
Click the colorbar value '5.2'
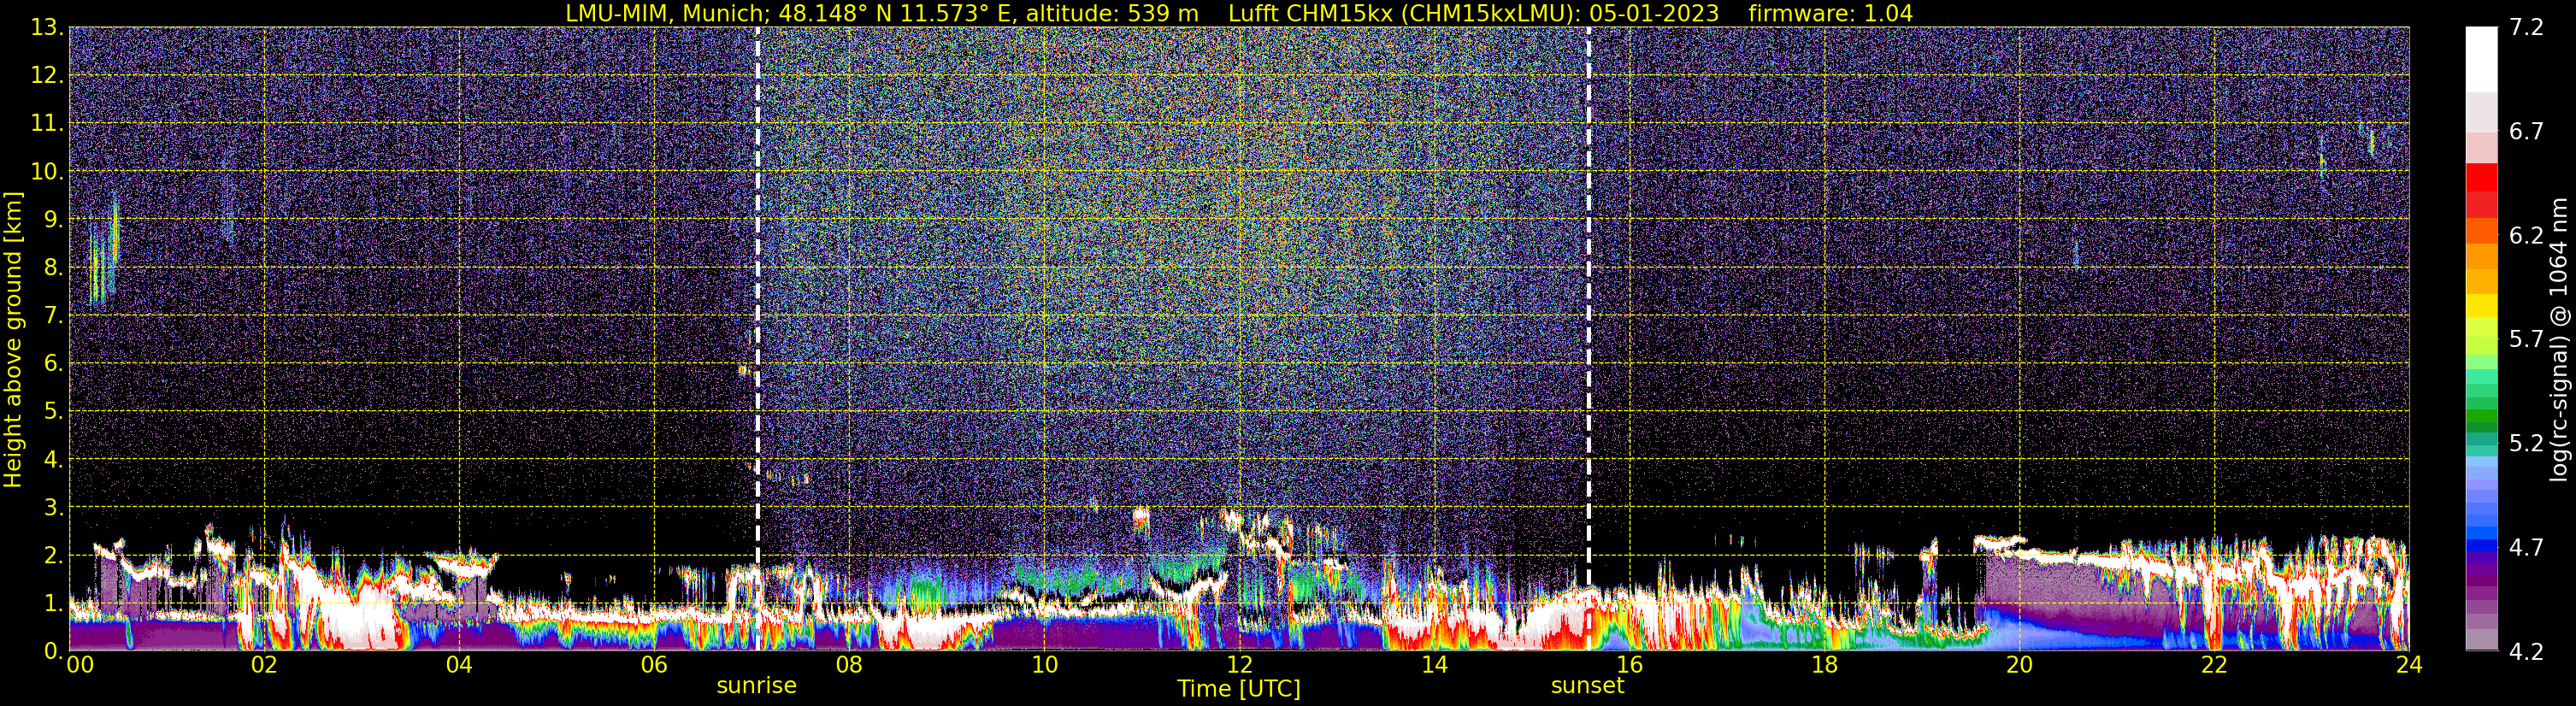pyautogui.click(x=2526, y=444)
